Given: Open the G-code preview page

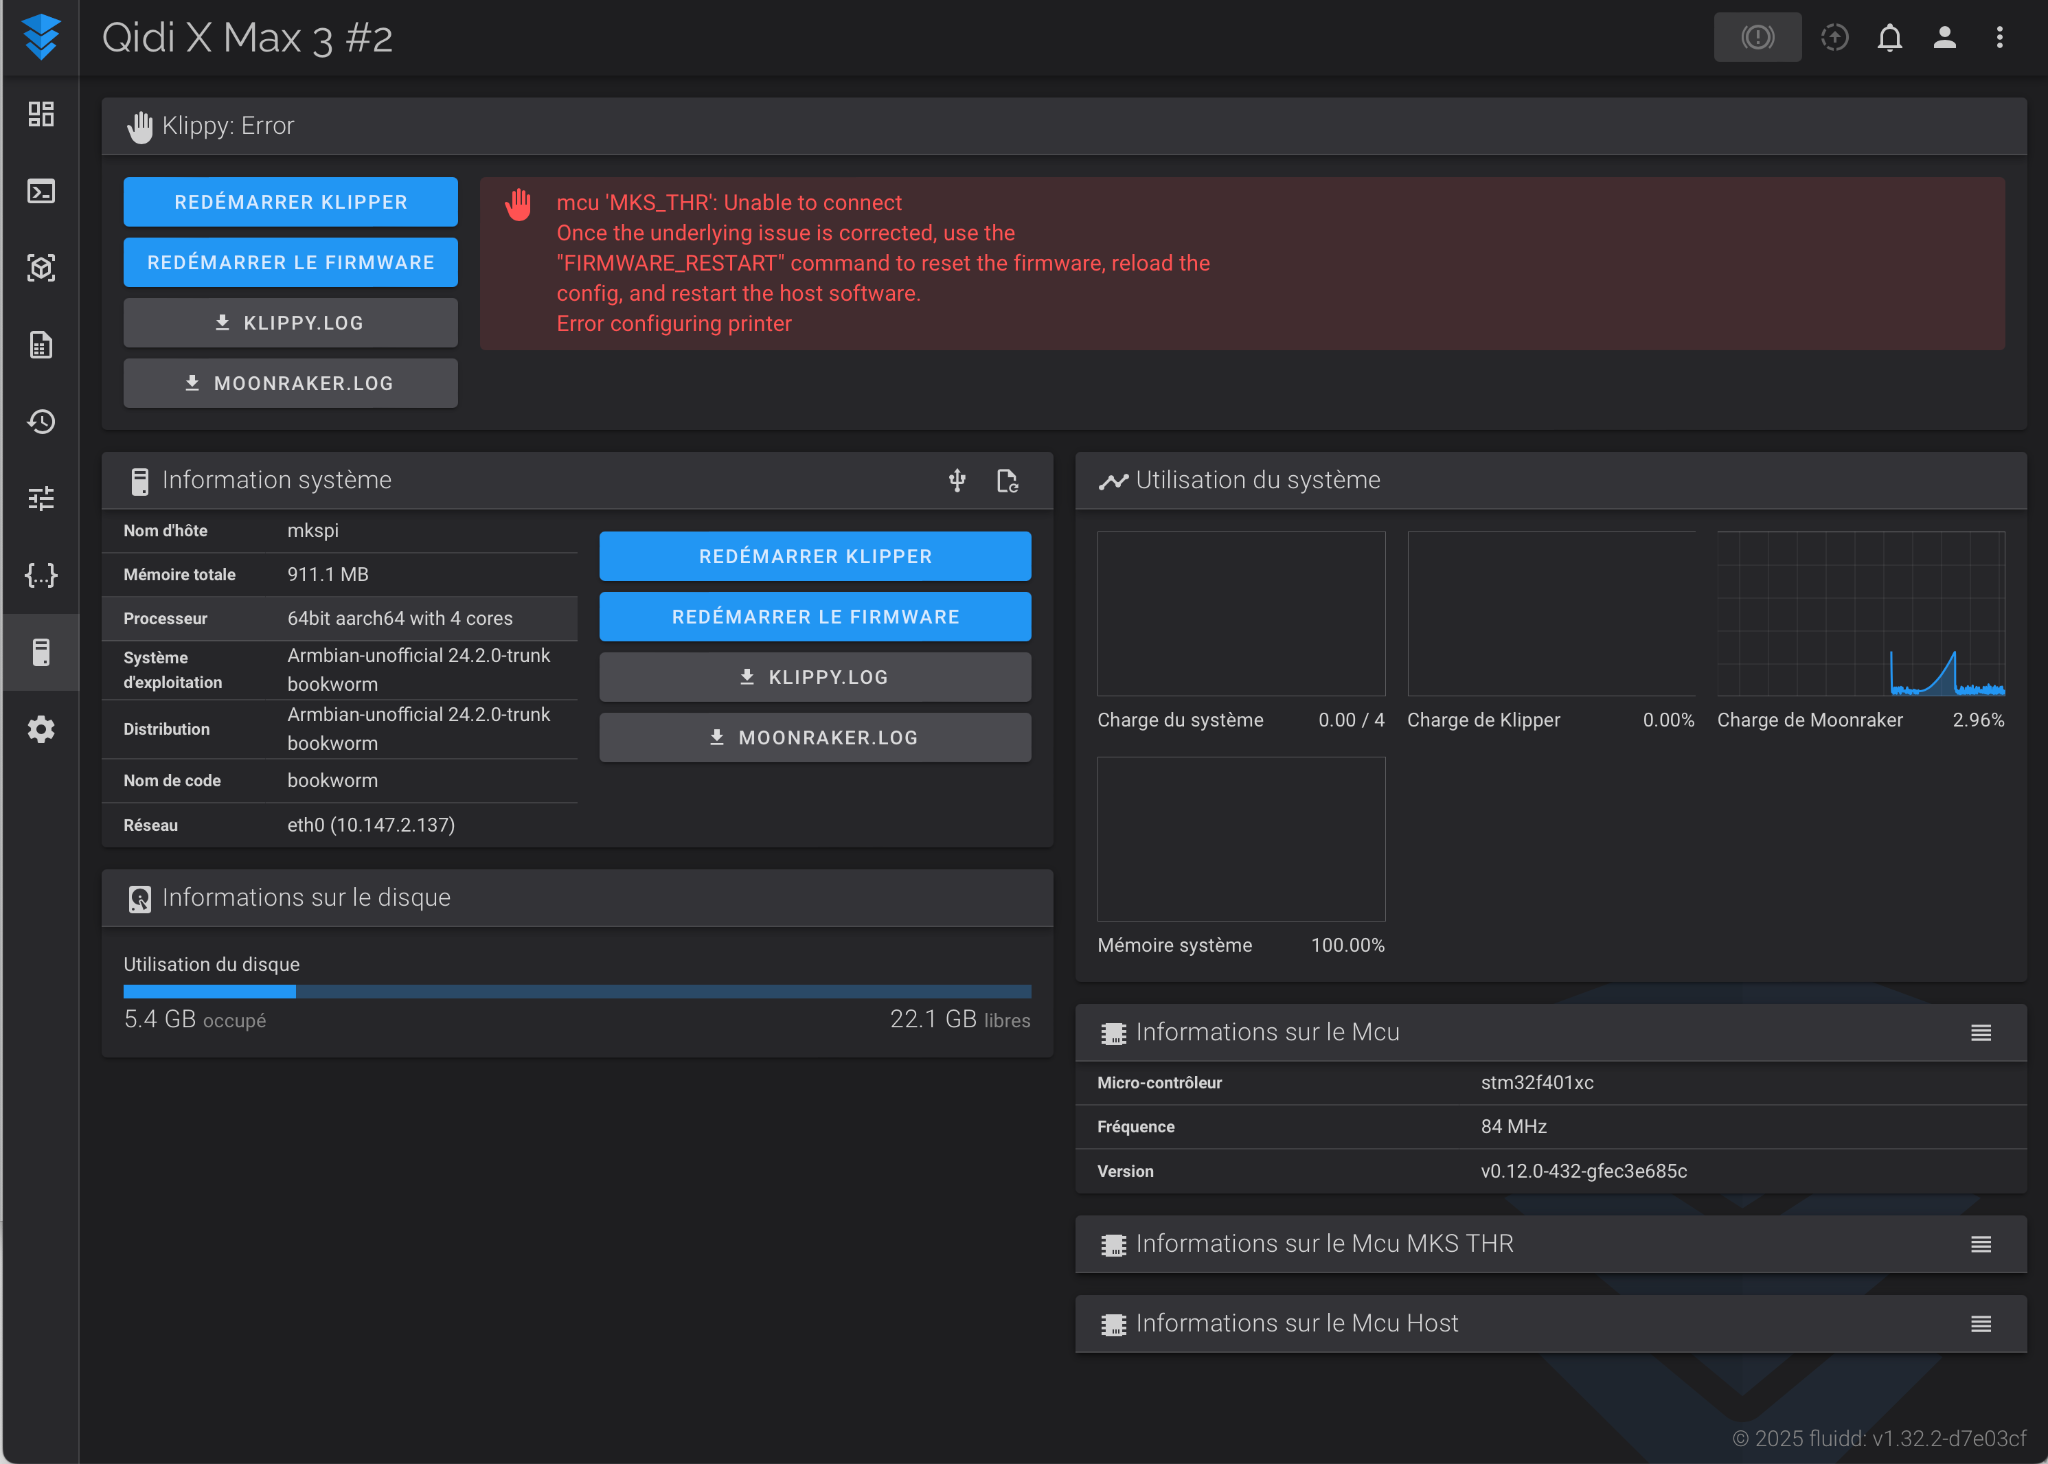Looking at the screenshot, I should (x=41, y=268).
